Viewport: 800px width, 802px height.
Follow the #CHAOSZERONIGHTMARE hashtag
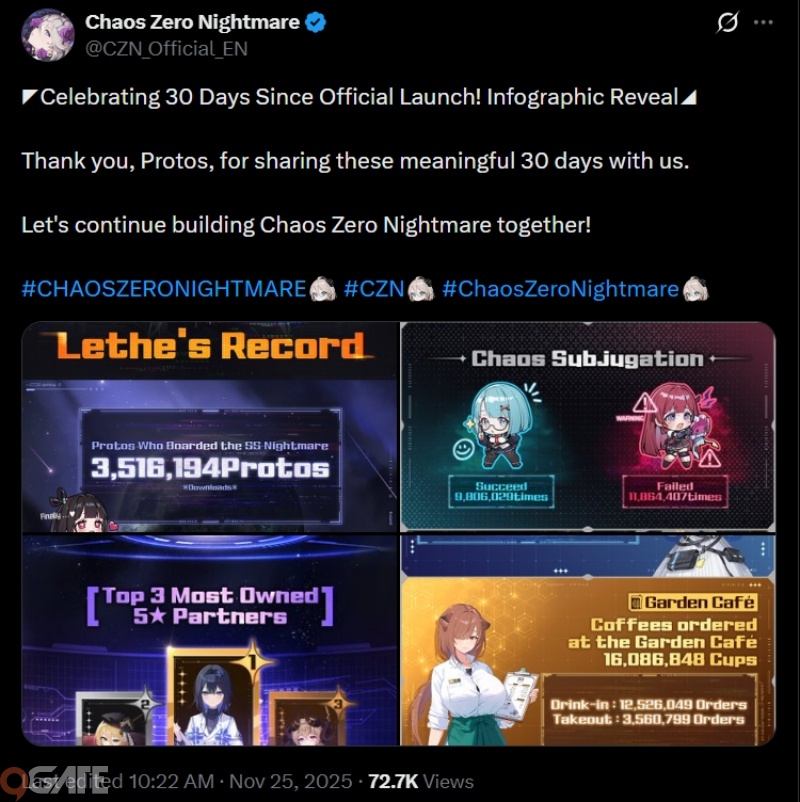[164, 288]
